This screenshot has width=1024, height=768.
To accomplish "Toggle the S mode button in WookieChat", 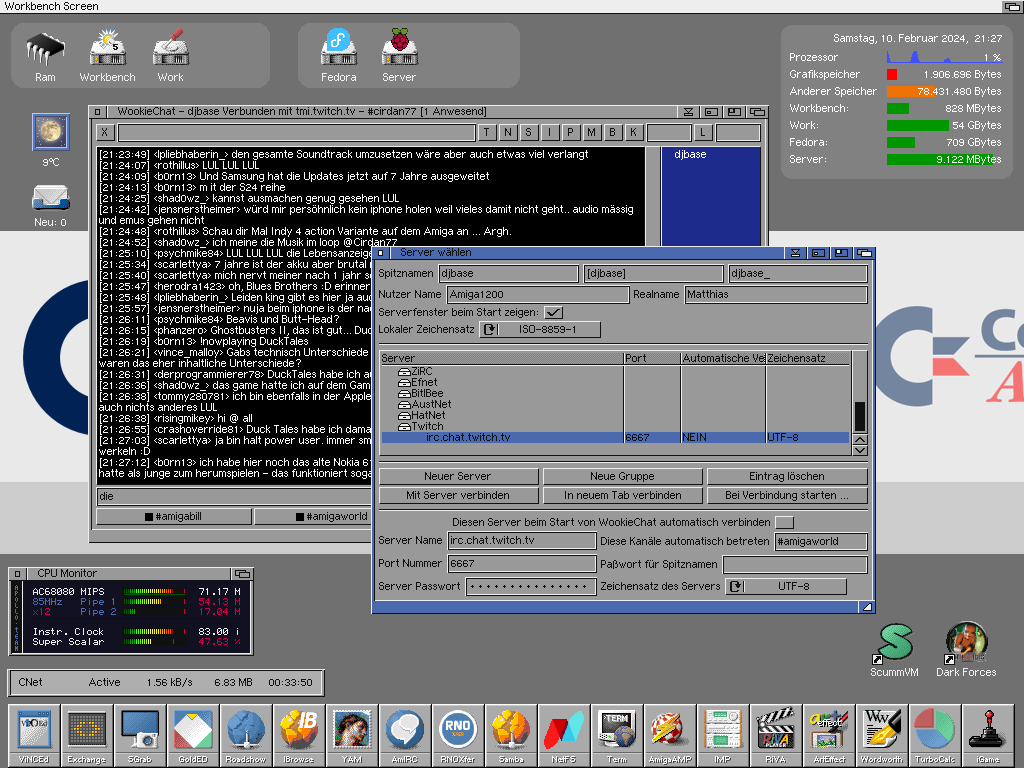I will [528, 133].
